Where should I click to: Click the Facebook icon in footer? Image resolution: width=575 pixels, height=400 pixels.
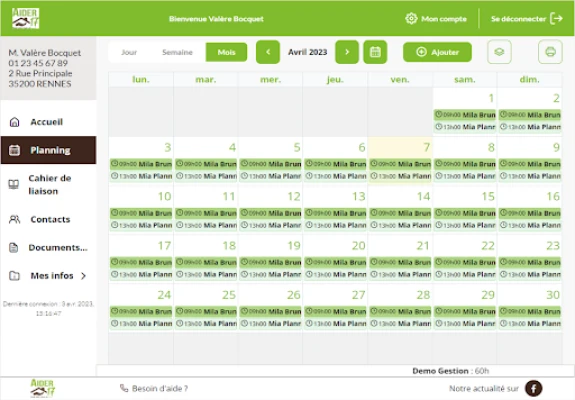534,388
